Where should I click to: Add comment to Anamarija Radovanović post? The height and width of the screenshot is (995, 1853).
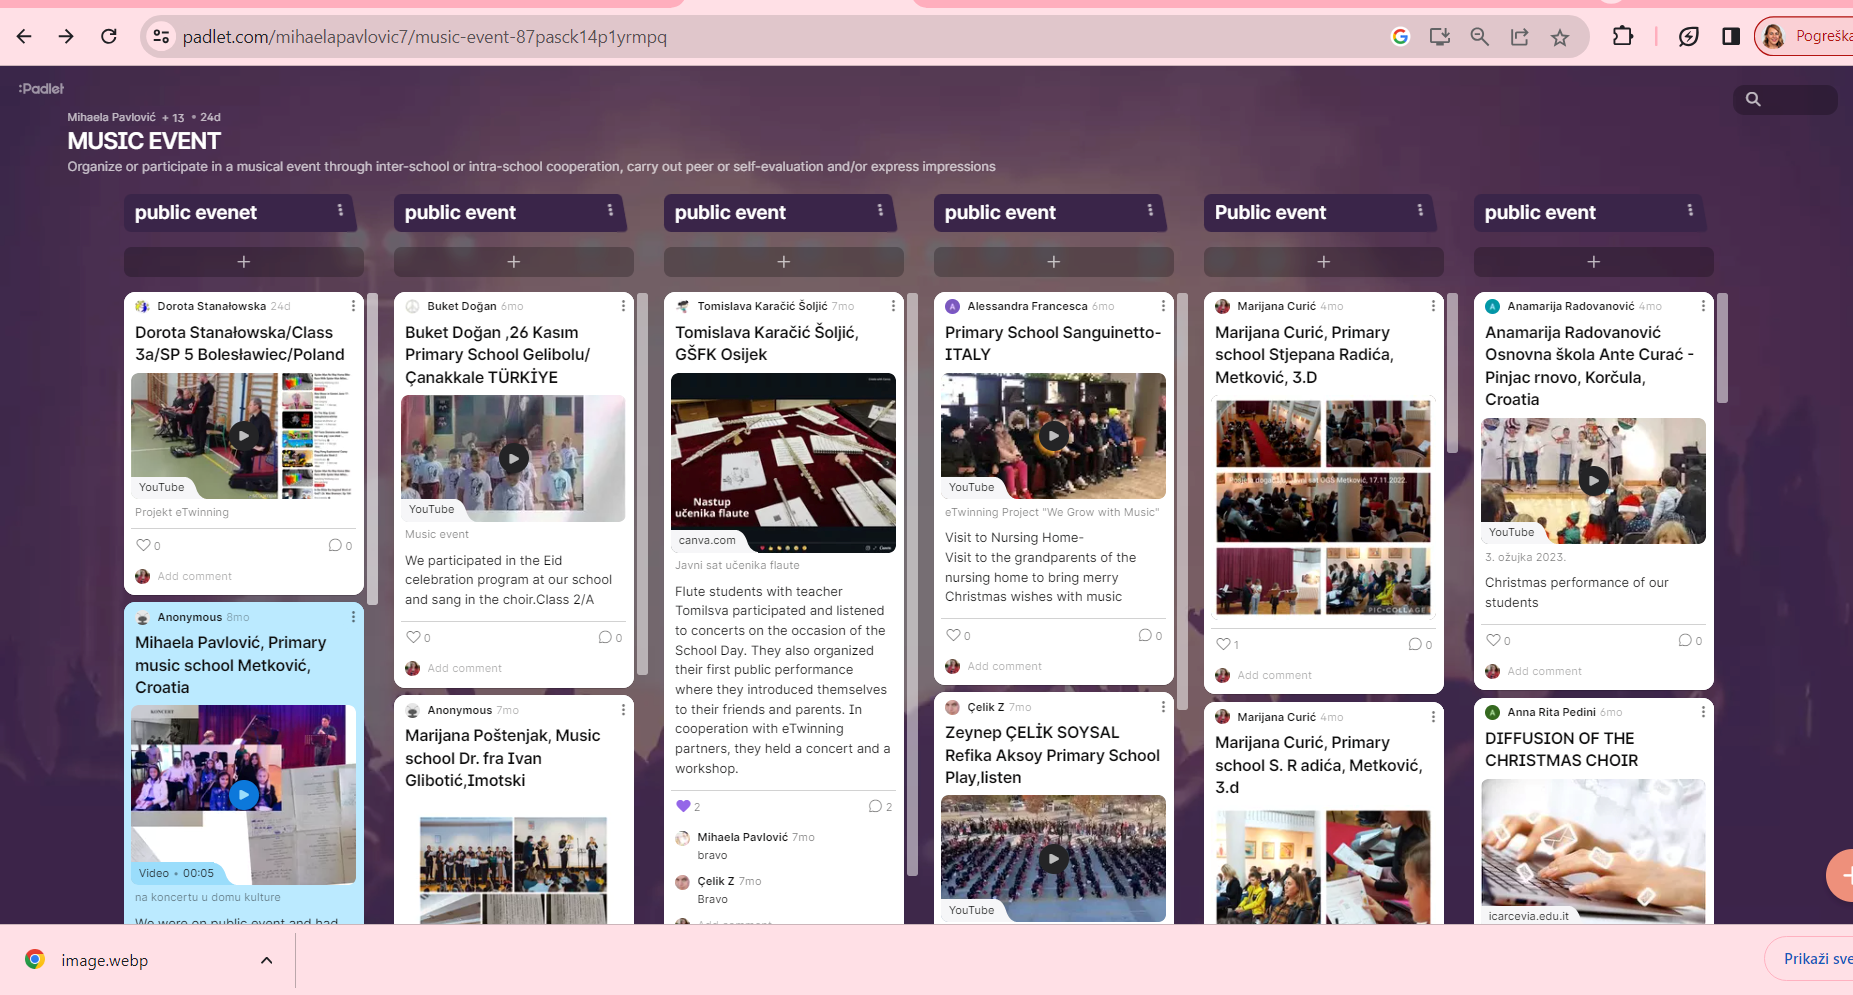coord(1544,671)
